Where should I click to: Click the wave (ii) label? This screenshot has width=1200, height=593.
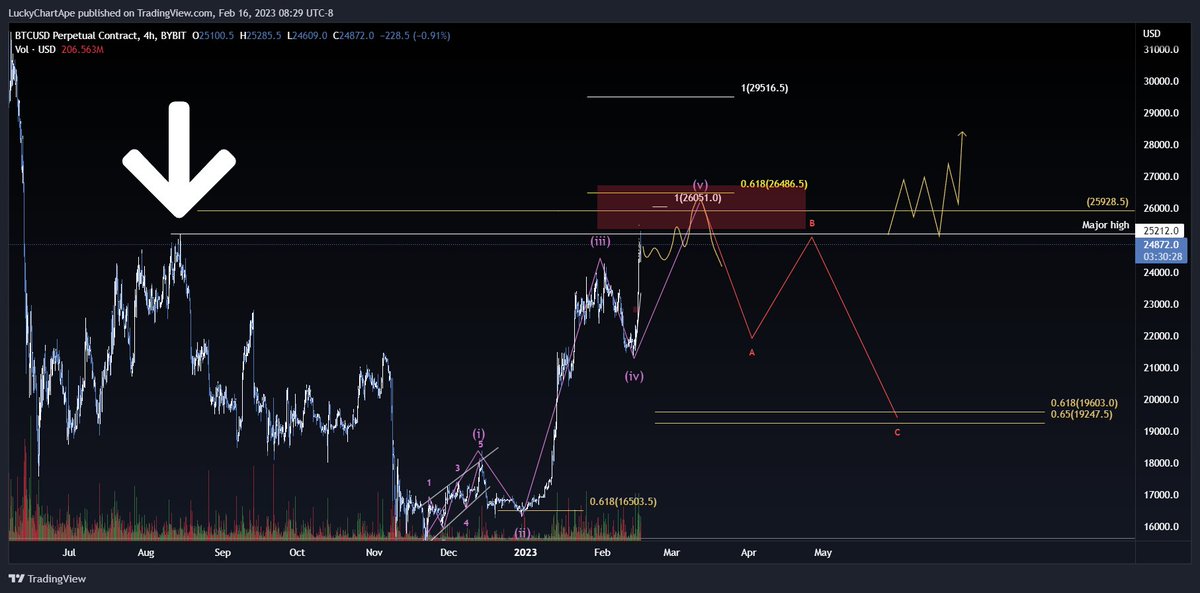522,533
